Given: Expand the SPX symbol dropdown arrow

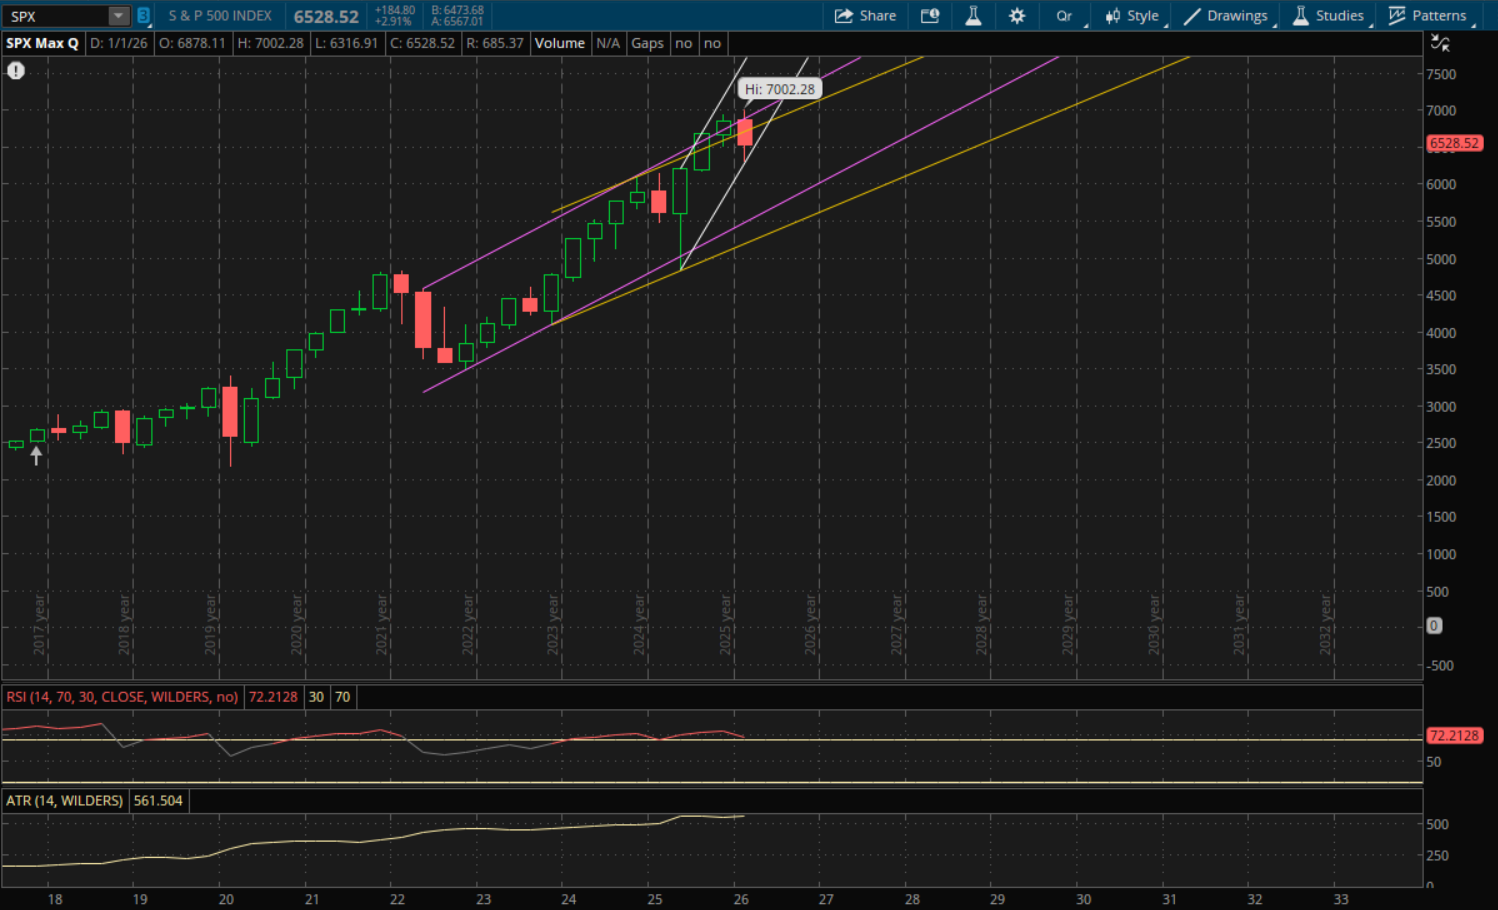Looking at the screenshot, I should (118, 16).
